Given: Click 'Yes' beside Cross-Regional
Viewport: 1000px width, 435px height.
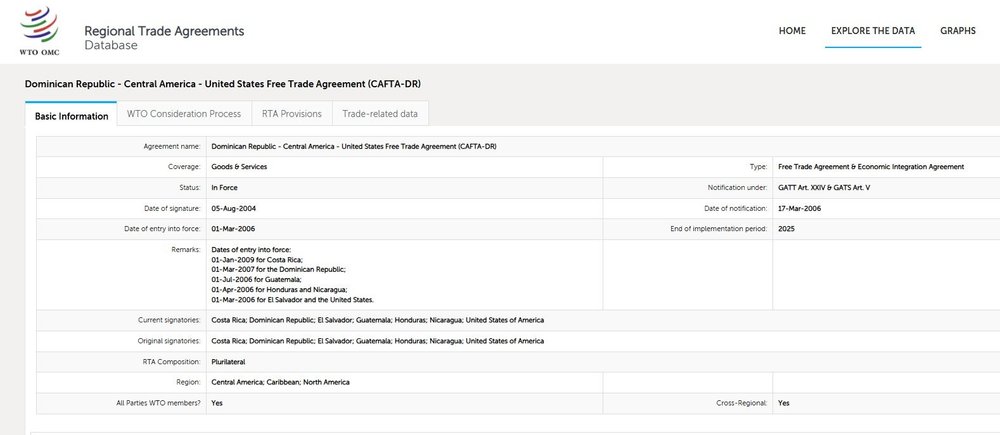Looking at the screenshot, I should click(x=784, y=403).
